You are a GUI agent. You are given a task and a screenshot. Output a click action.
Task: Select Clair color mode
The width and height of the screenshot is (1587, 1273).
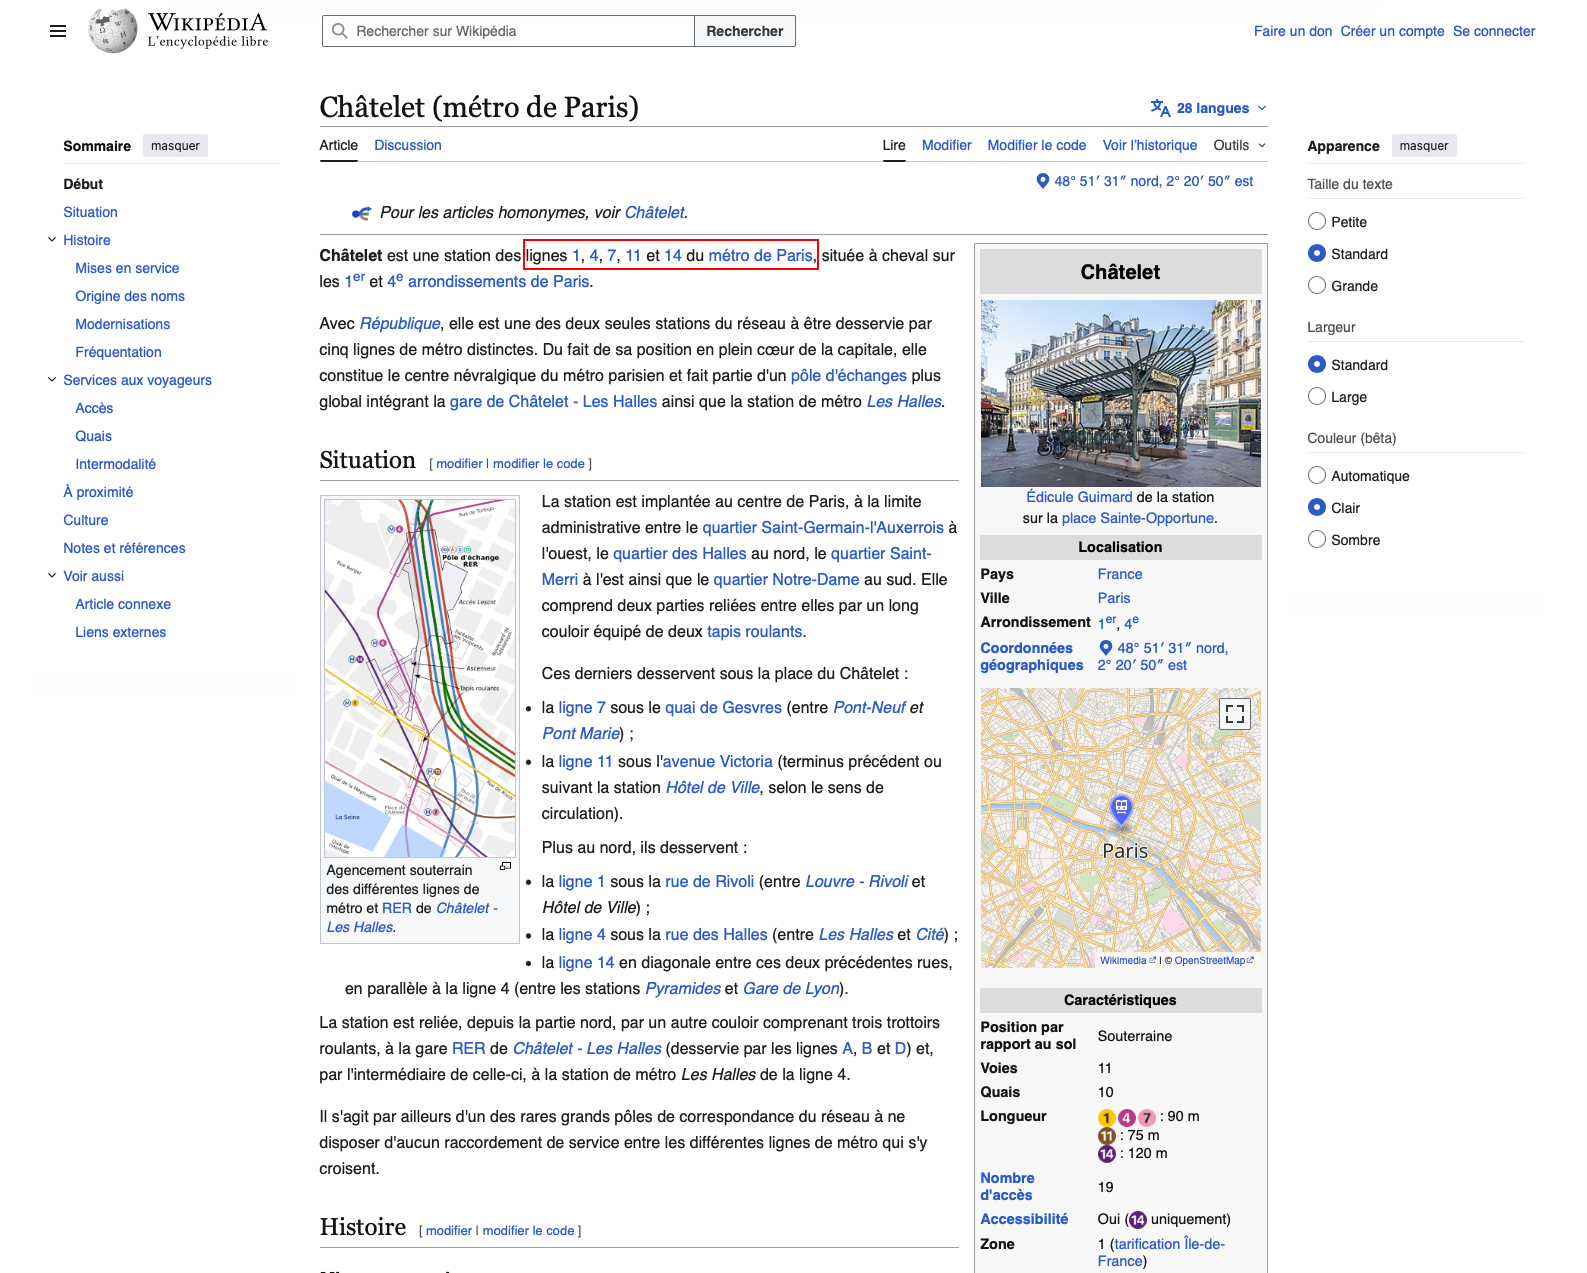(1317, 507)
